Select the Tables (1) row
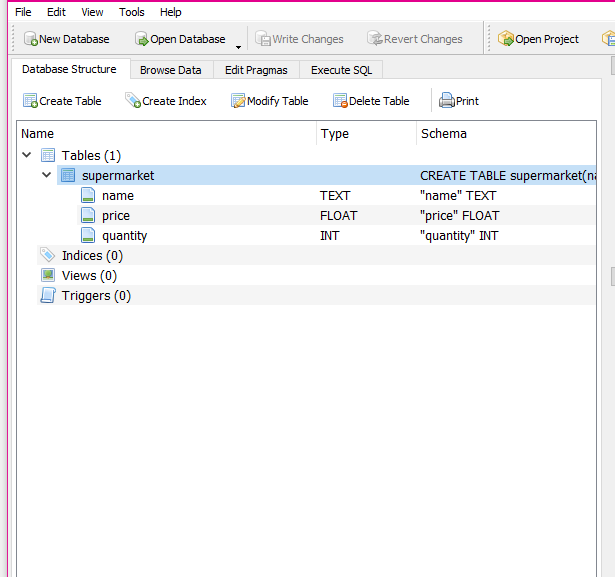This screenshot has height=577, width=615. click(91, 156)
